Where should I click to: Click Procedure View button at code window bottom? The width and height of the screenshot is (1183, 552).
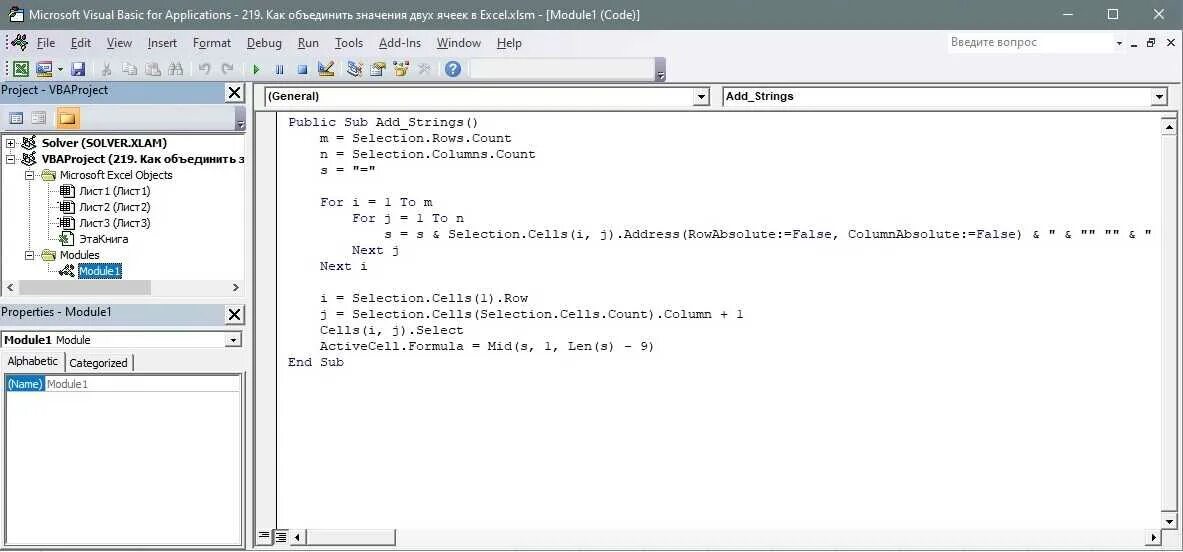[x=265, y=537]
